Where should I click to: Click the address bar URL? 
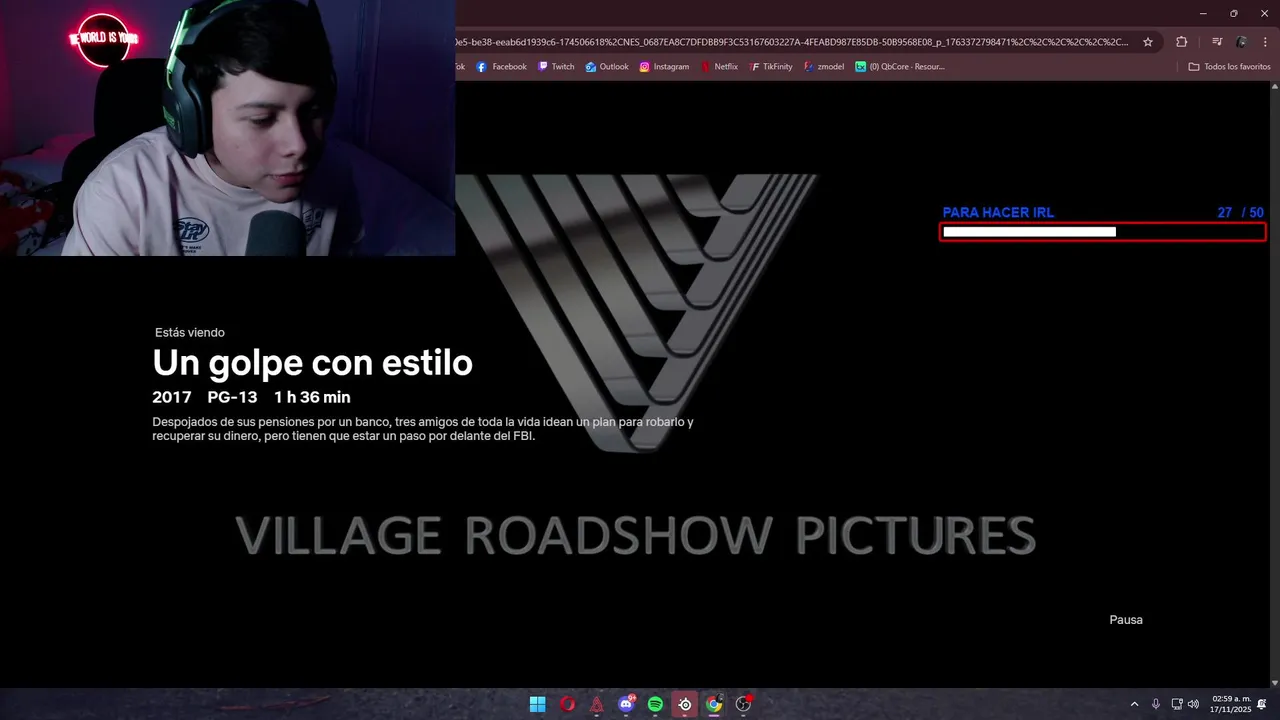coord(792,42)
